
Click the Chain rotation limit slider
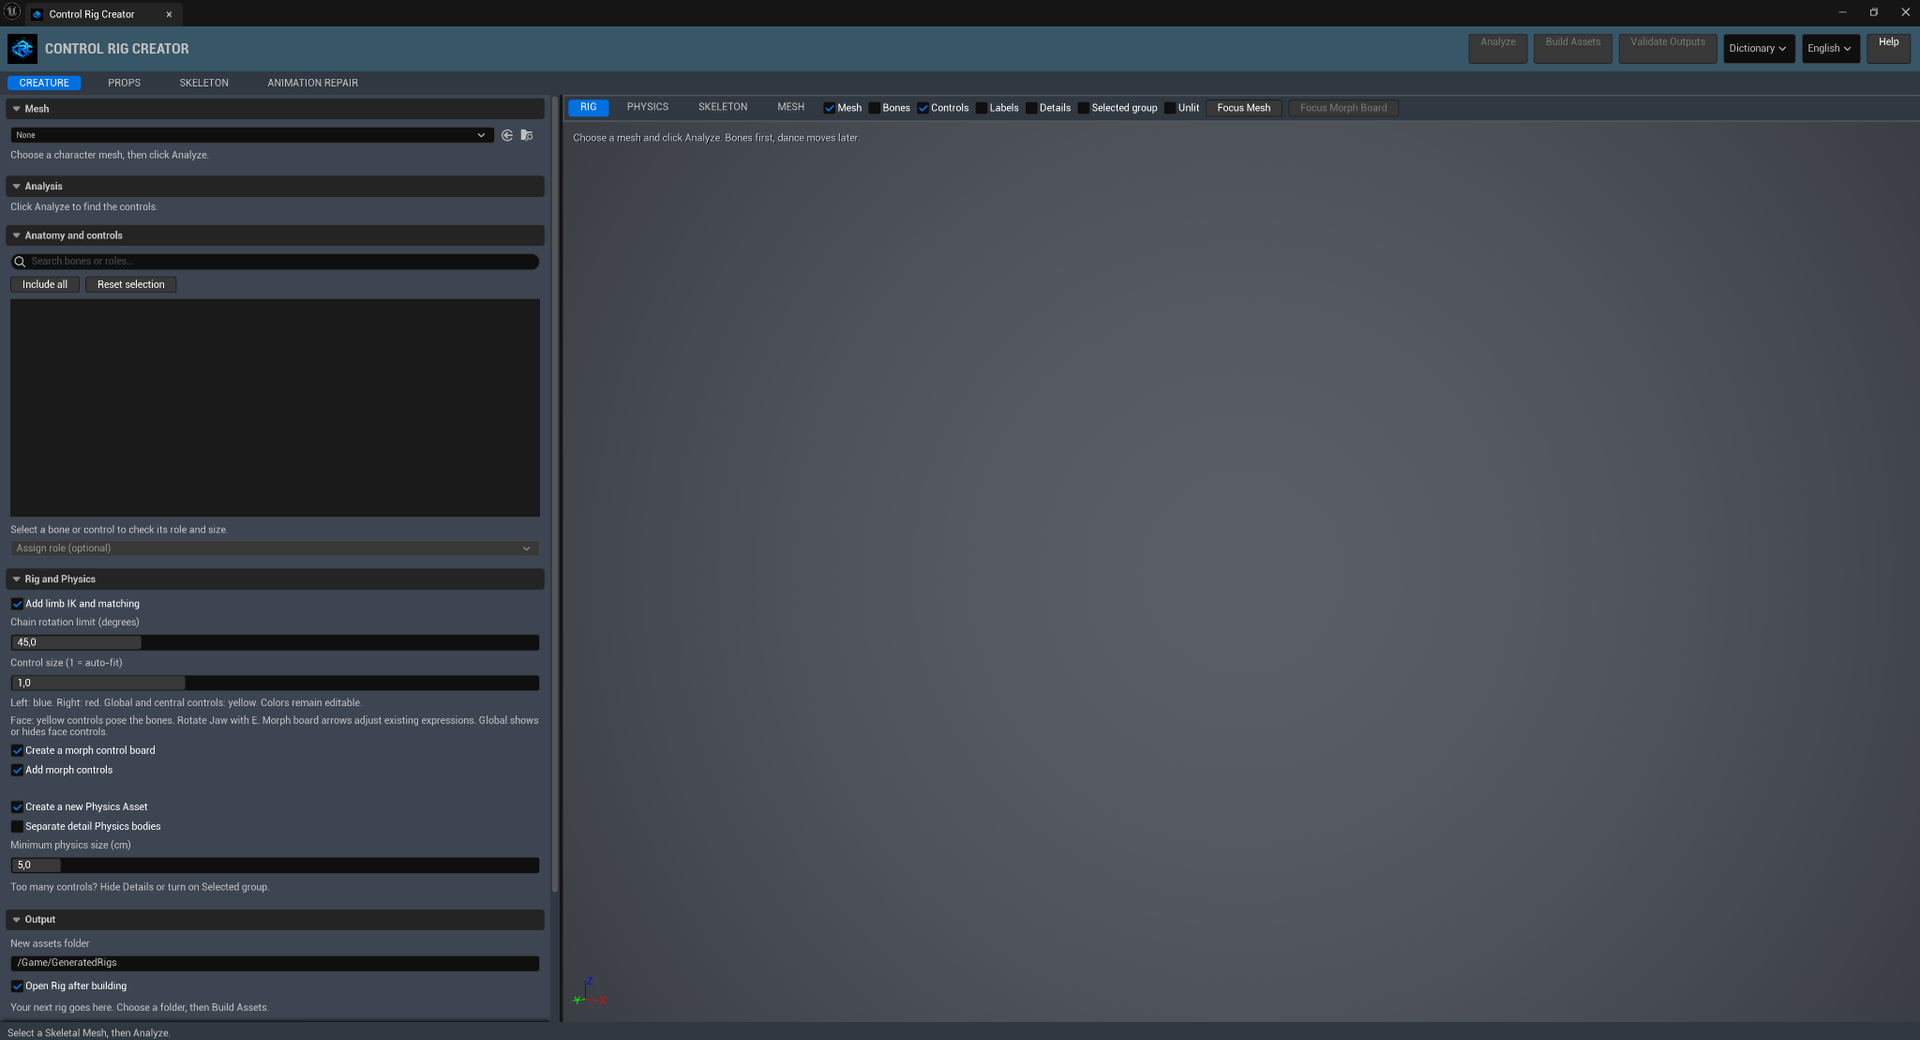(274, 643)
